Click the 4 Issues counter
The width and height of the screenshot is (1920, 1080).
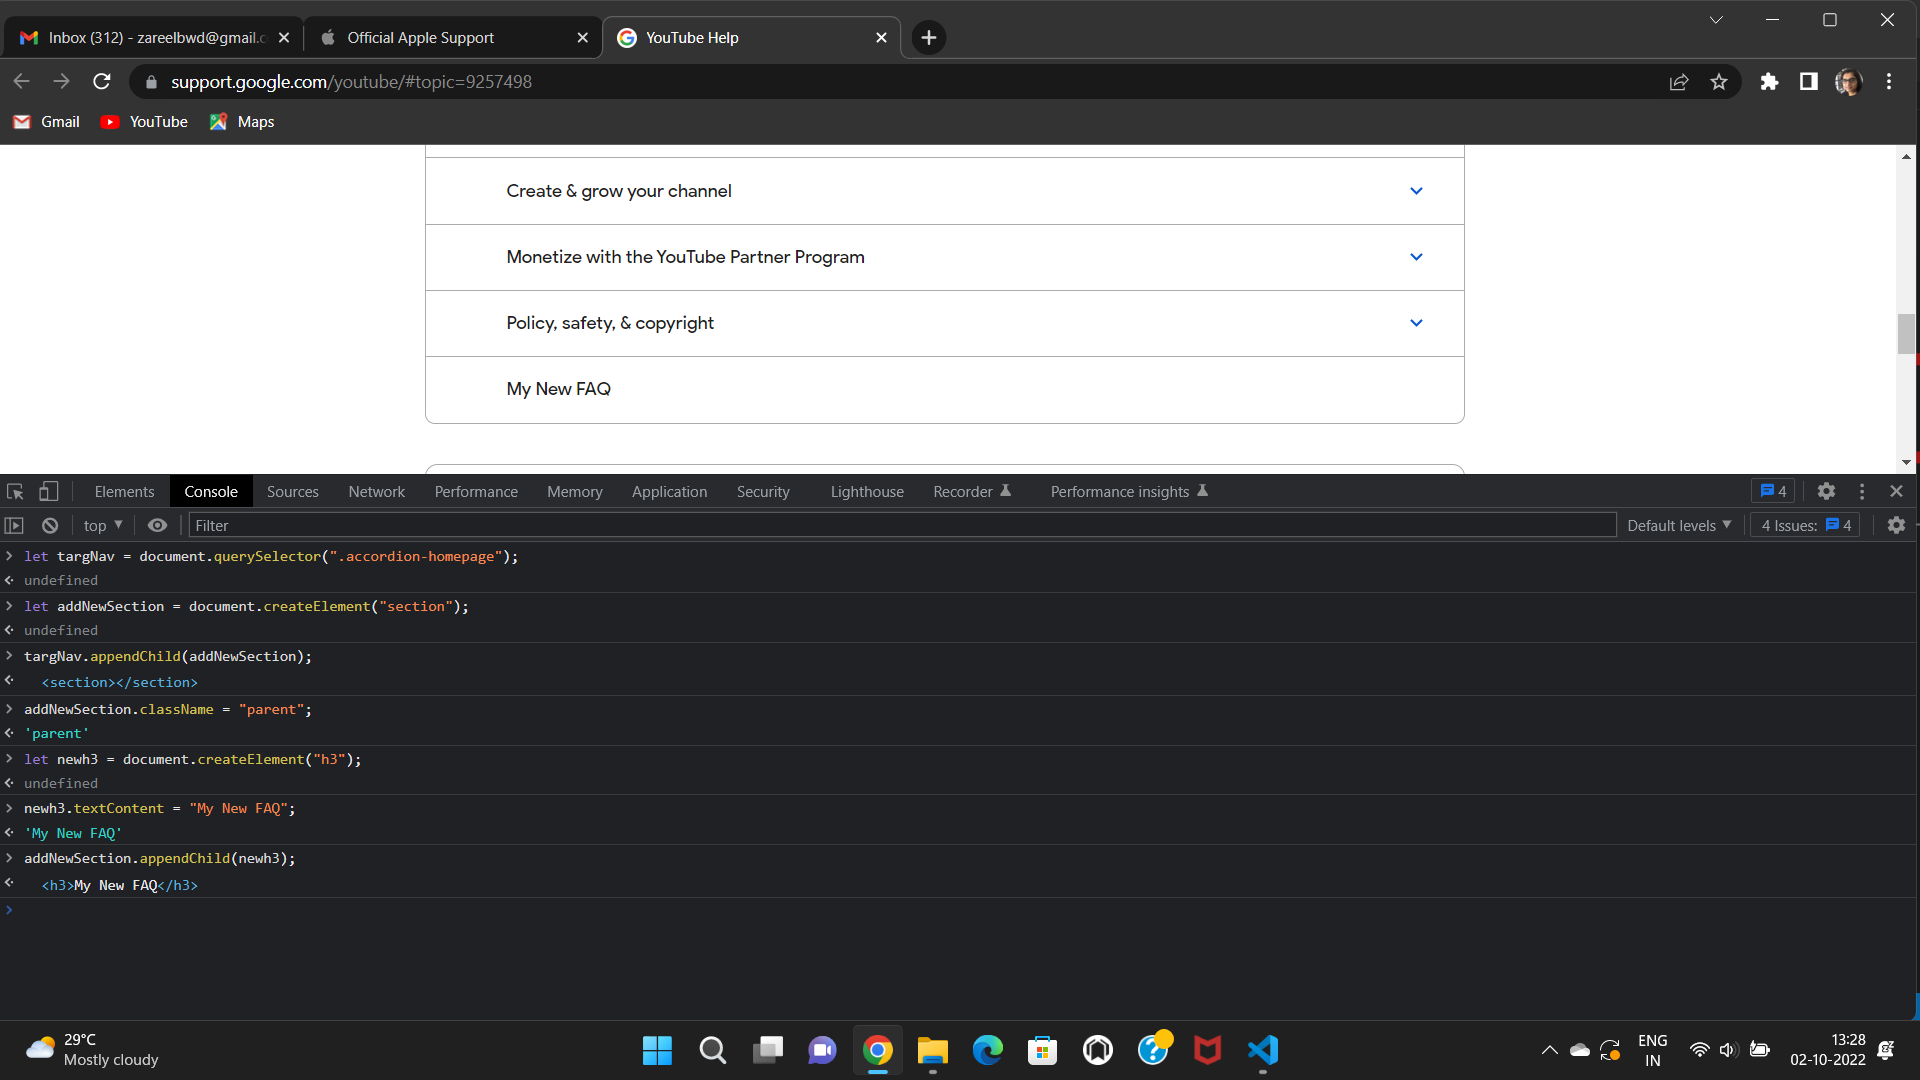1805,525
